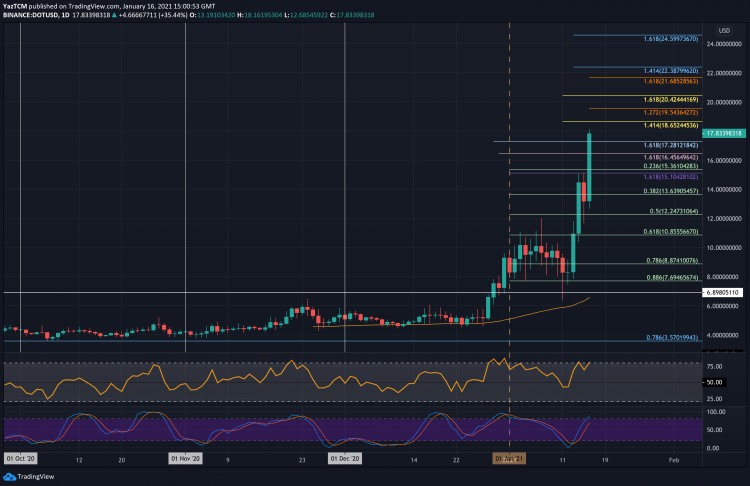The image size is (750, 486).
Task: Select the 0.618 Fibonacci level at 10.85556670
Action: coord(668,232)
